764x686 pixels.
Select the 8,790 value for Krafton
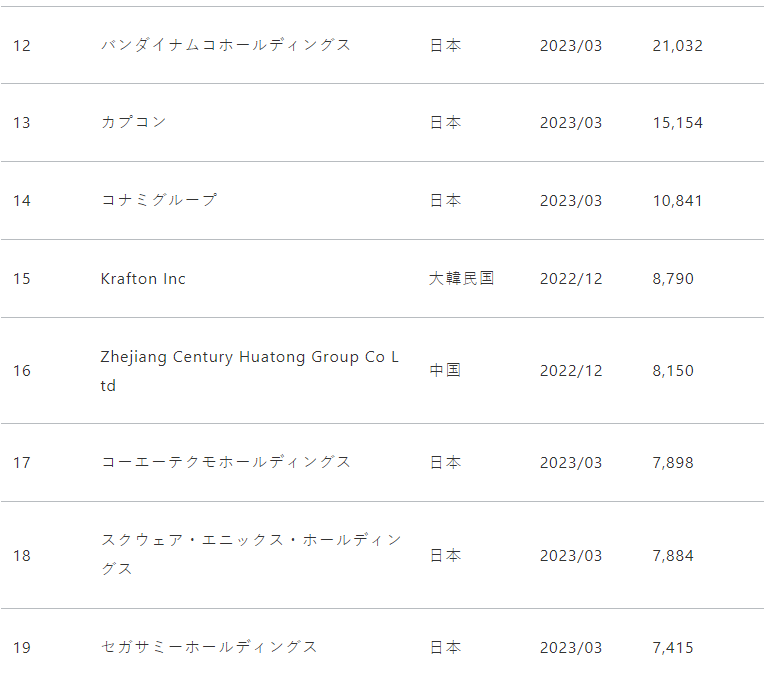[673, 279]
